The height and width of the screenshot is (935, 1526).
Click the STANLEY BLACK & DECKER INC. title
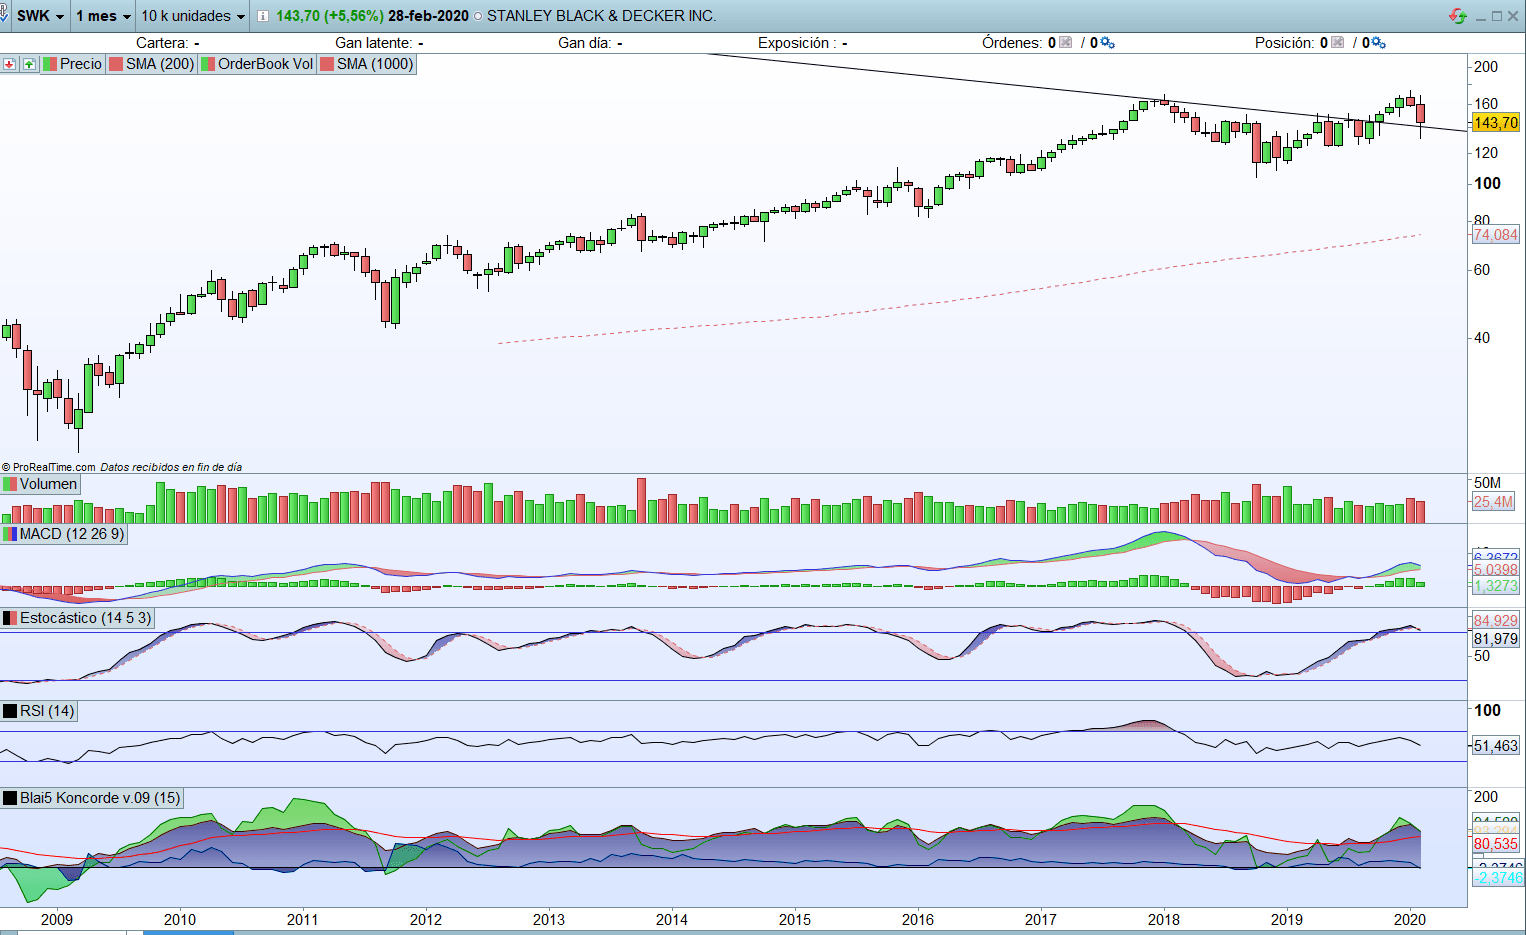pos(602,16)
